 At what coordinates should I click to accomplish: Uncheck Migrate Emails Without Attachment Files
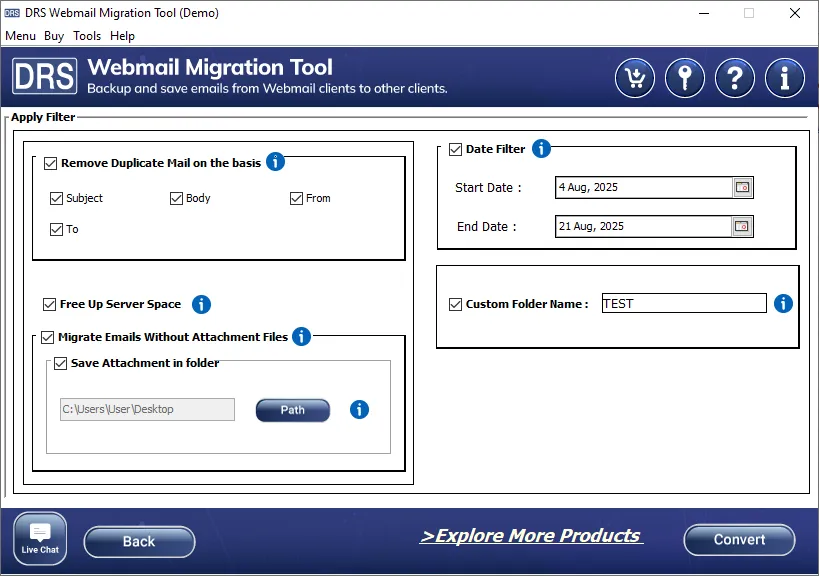click(x=48, y=337)
